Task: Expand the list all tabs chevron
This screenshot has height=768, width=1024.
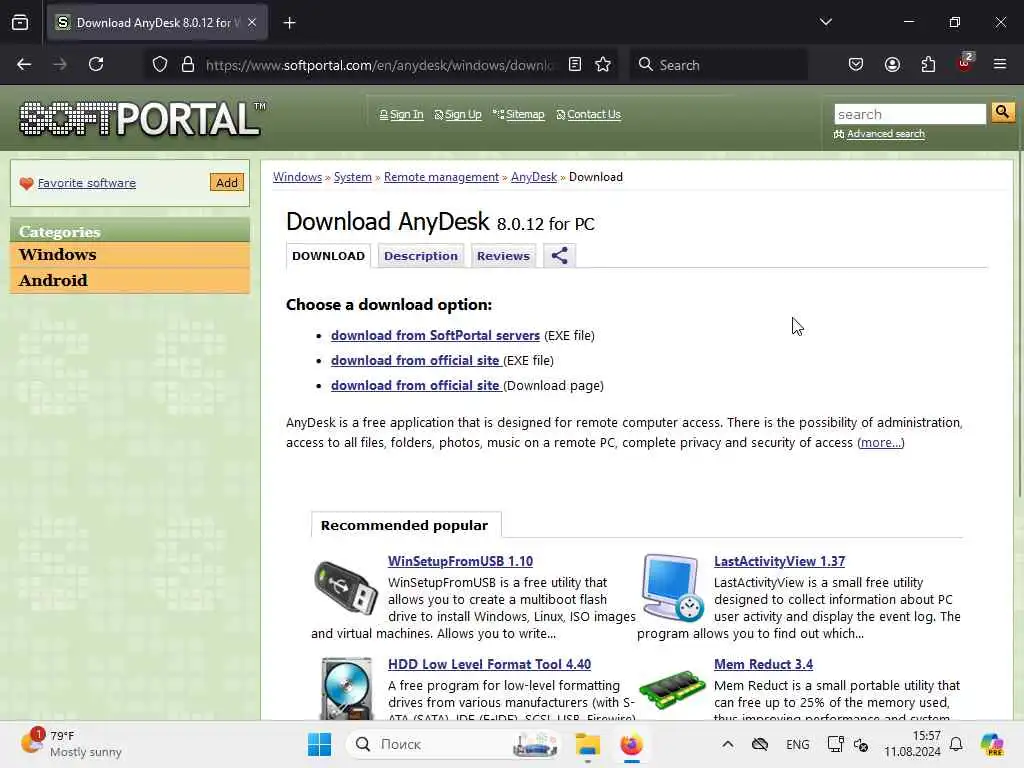Action: point(825,22)
